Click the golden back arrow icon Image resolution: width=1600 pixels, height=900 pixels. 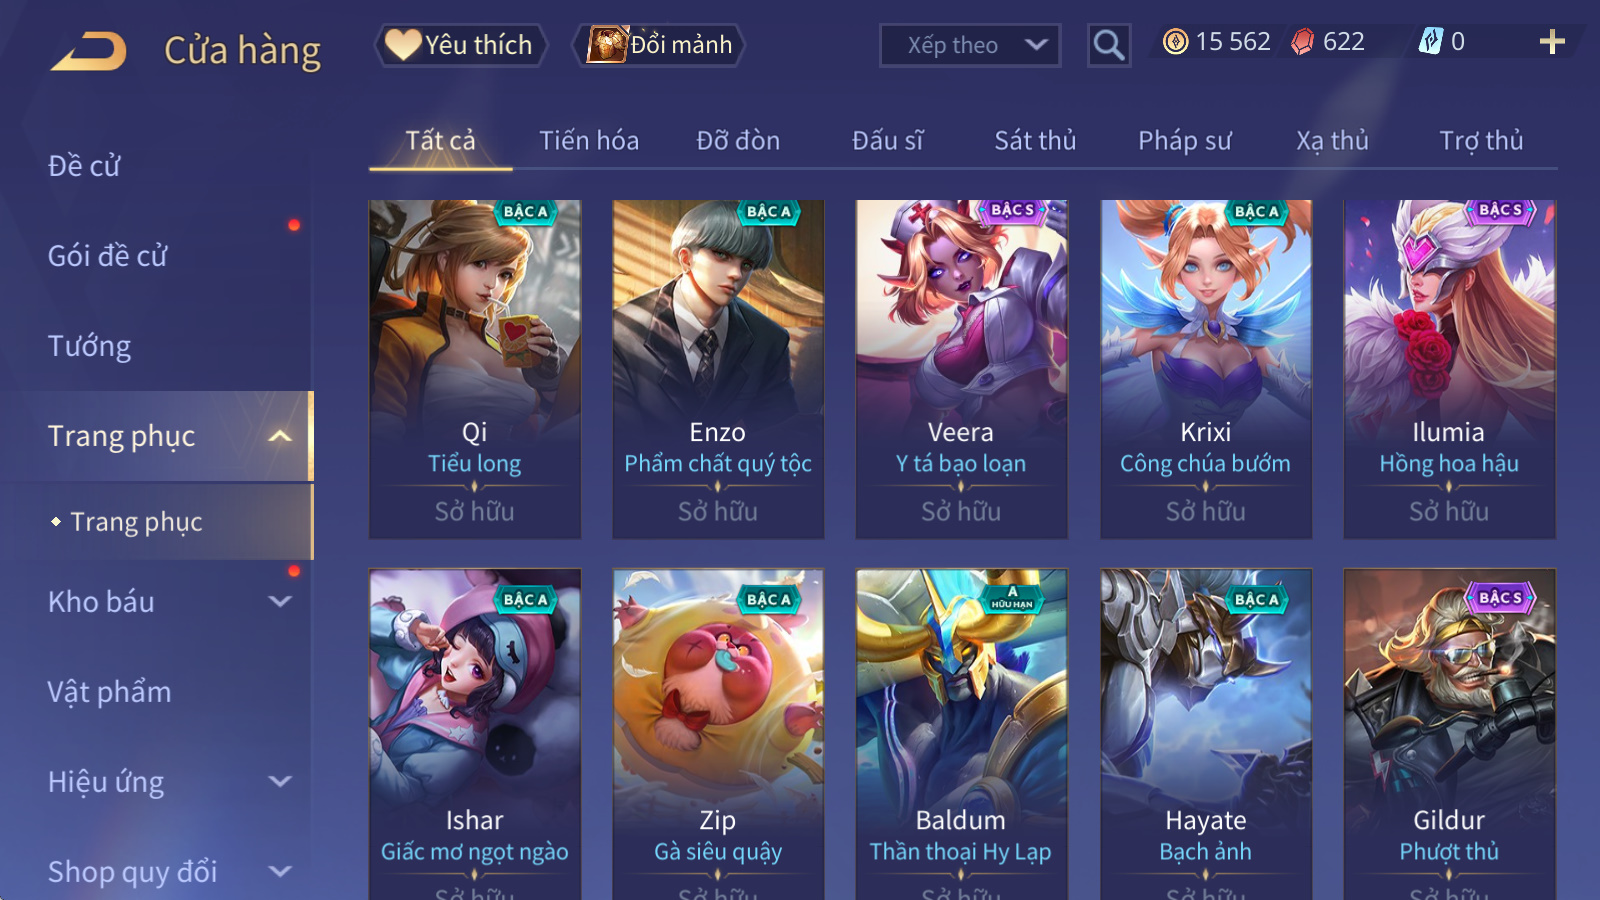coord(89,51)
